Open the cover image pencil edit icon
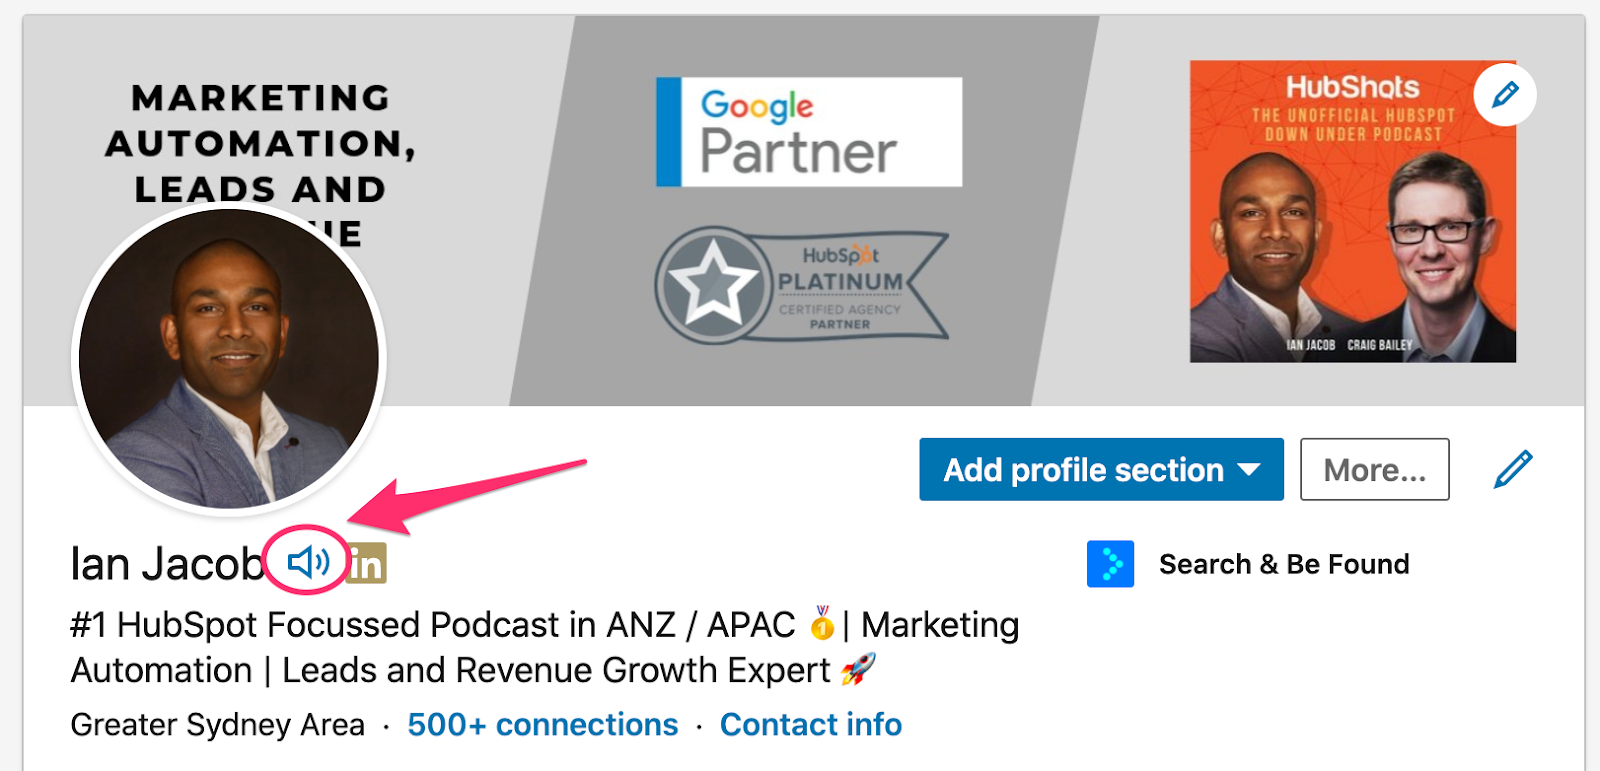Screen dimensions: 1600x771 pos(1505,94)
